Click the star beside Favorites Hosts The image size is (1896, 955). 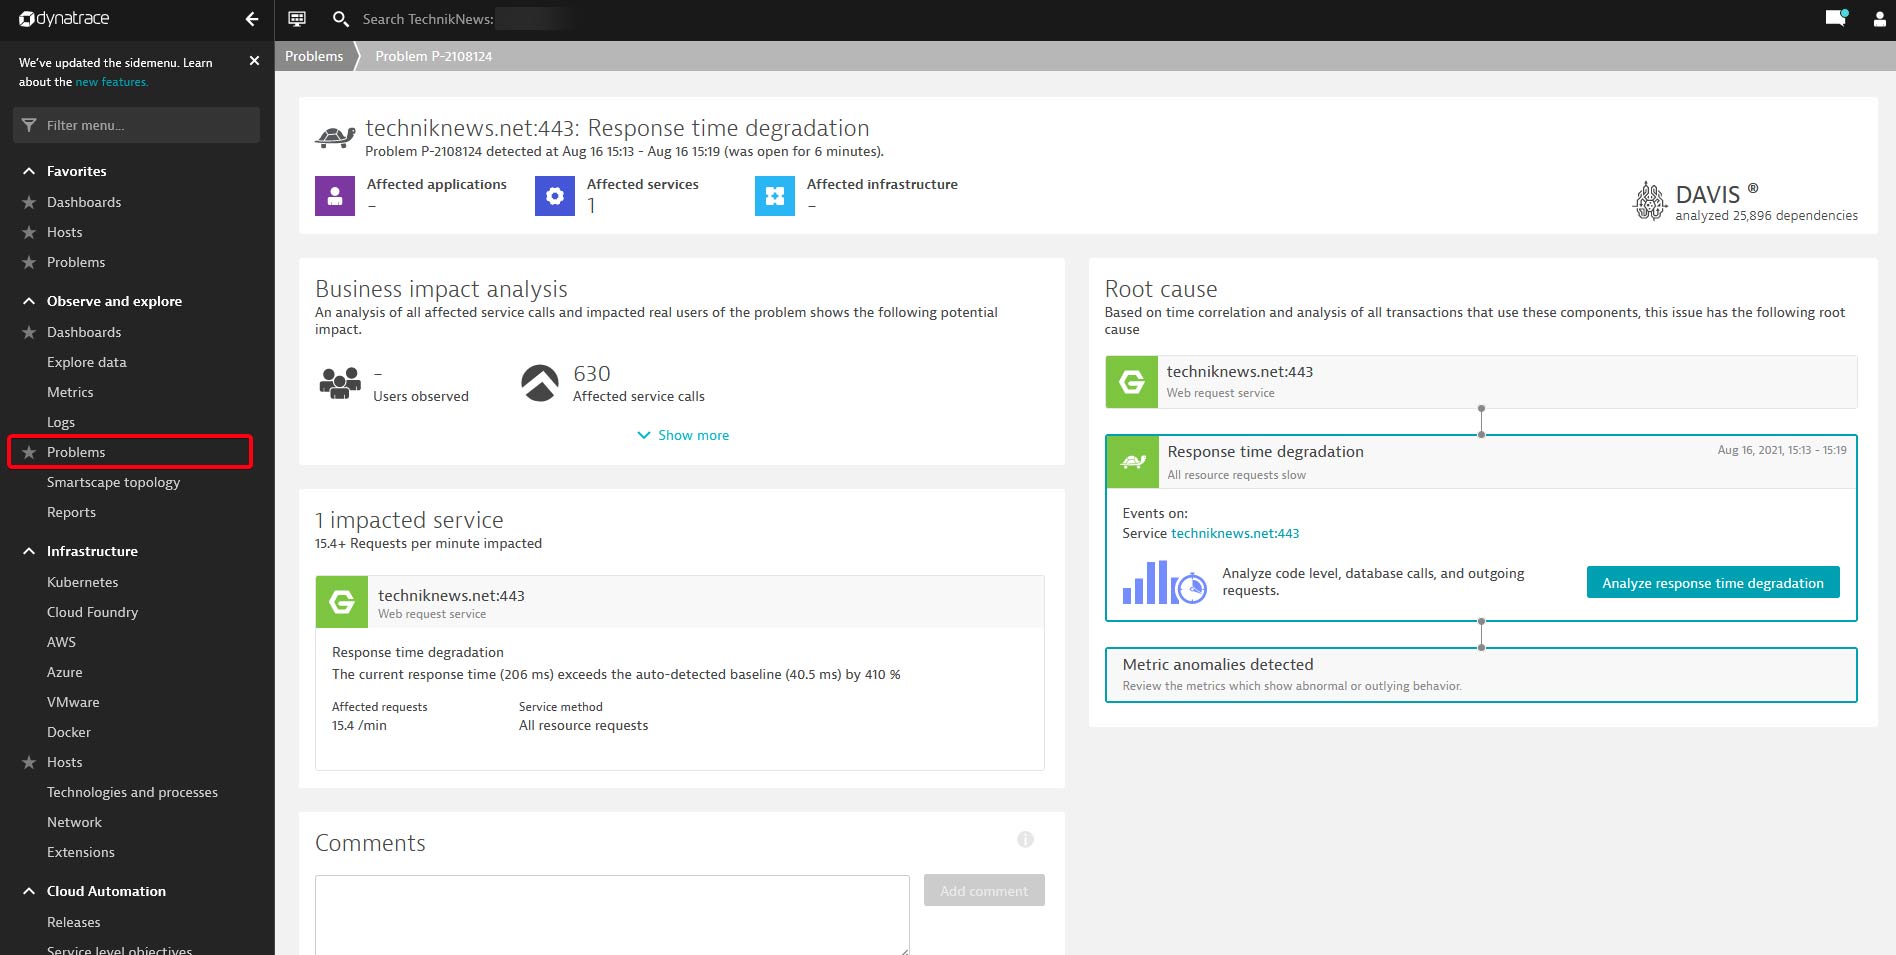29,232
